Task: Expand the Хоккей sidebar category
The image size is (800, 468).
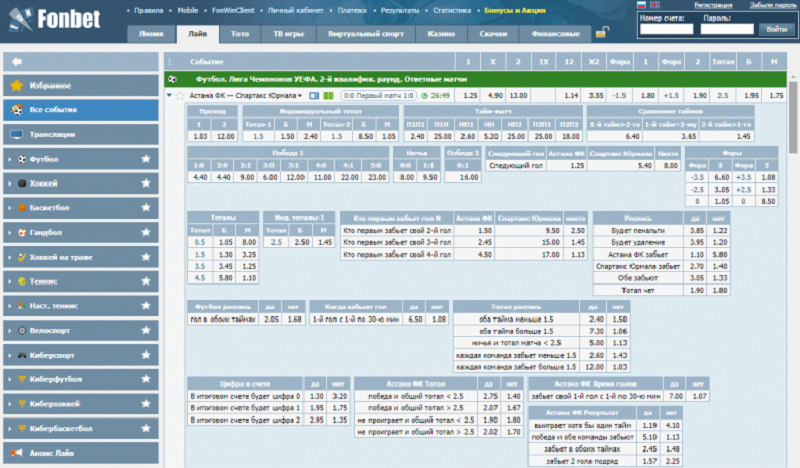Action: [x=10, y=184]
